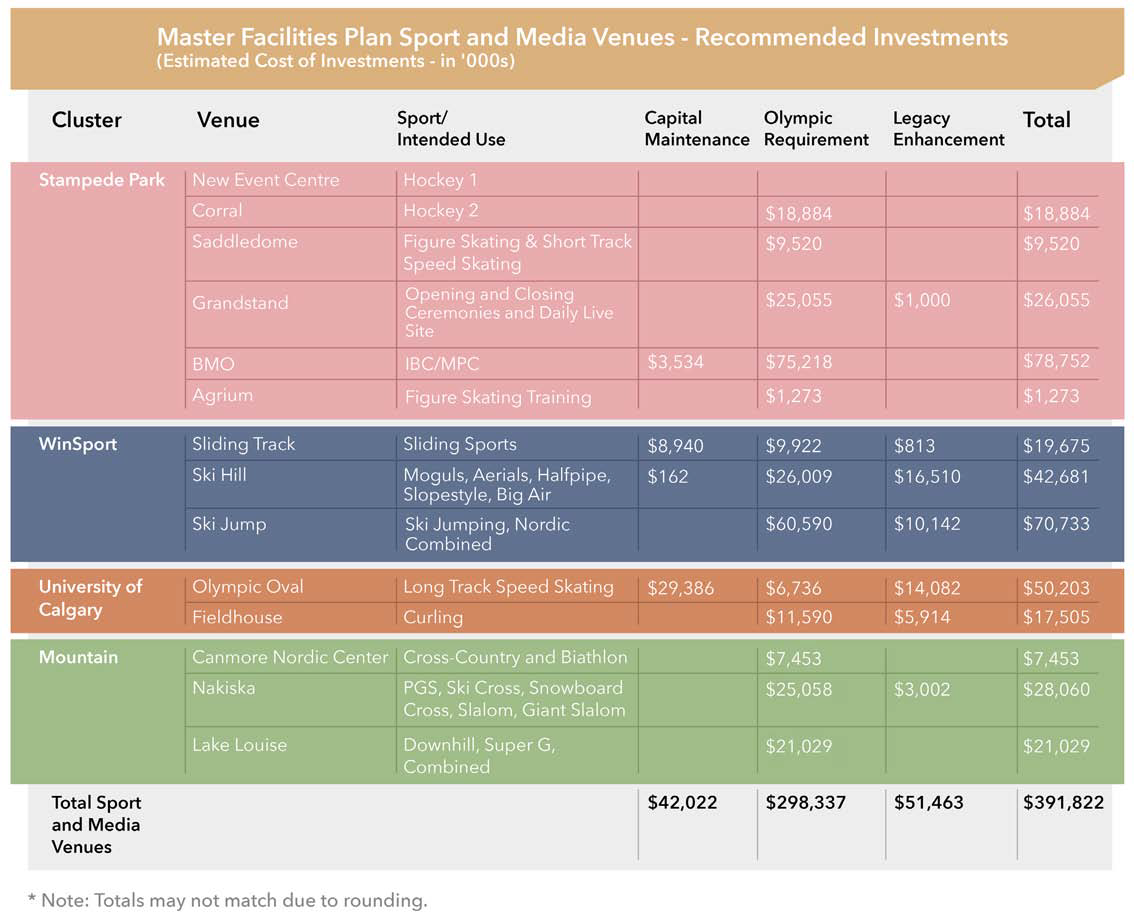Select the BMO total of $78,752

pos(1056,361)
